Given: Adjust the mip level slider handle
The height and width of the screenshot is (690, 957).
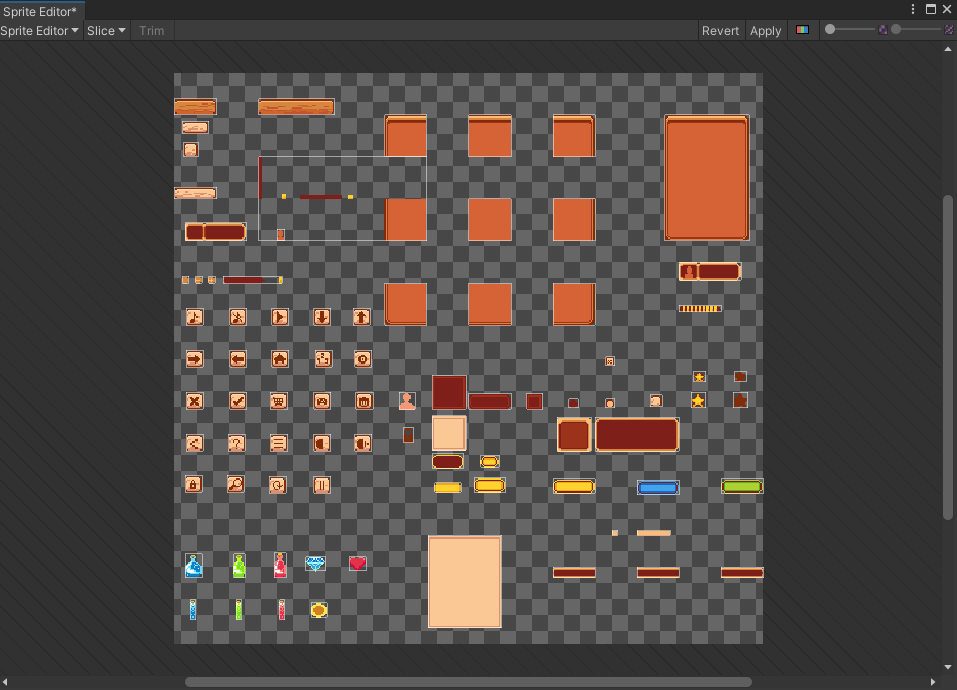Looking at the screenshot, I should 896,29.
